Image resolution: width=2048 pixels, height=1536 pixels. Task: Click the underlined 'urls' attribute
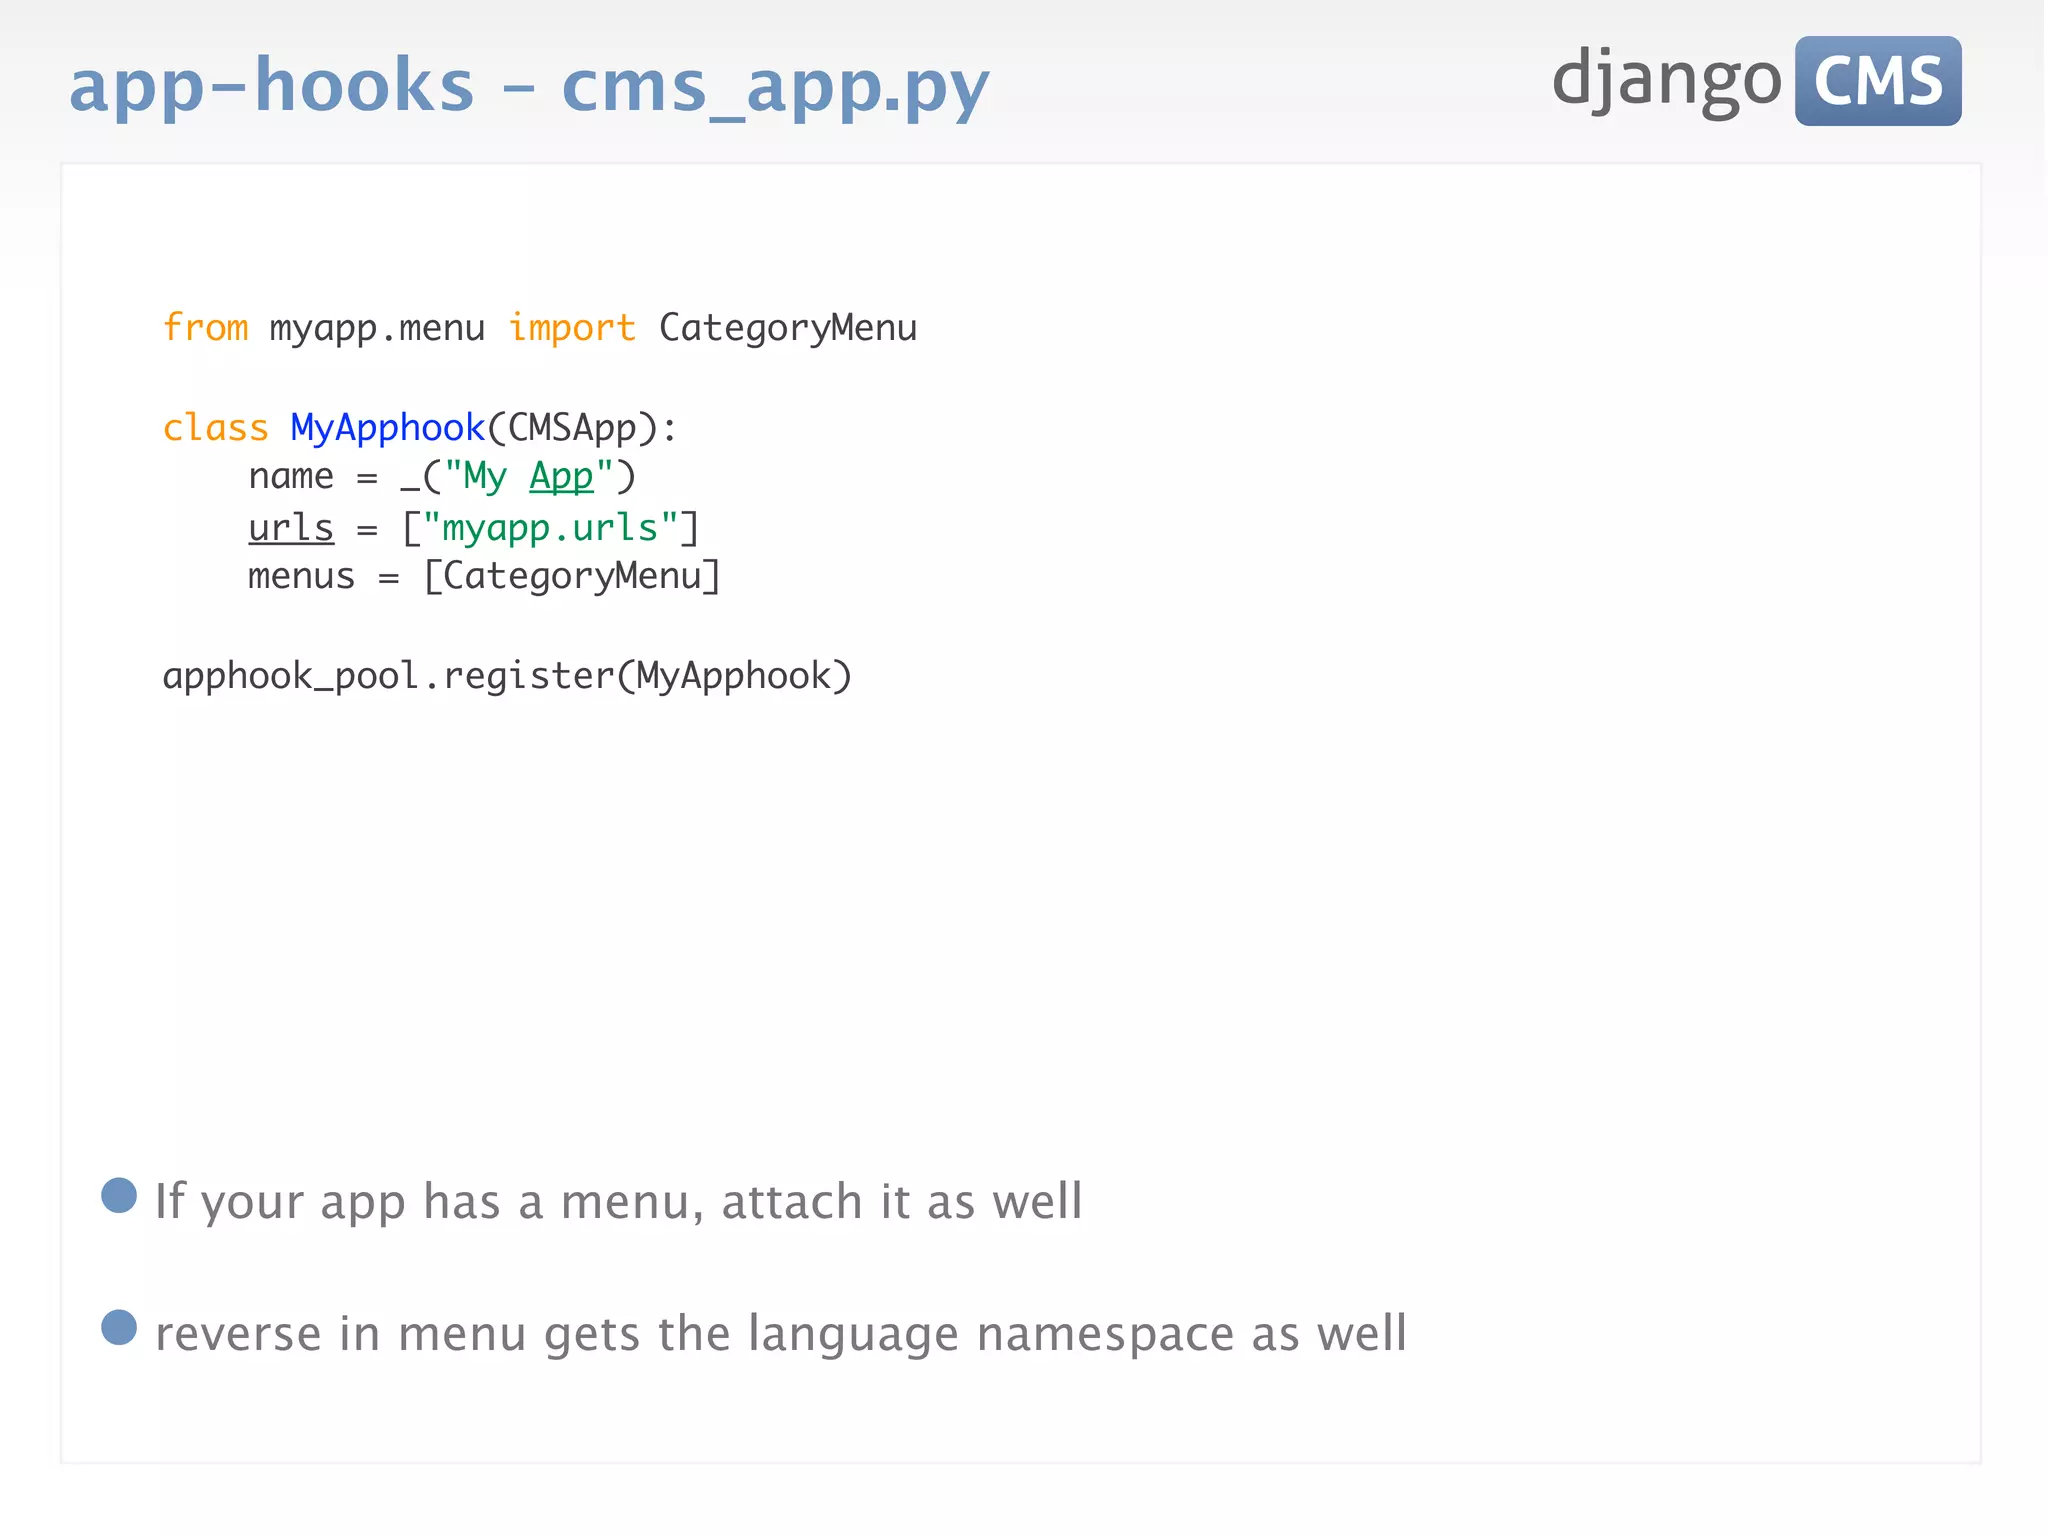291,527
